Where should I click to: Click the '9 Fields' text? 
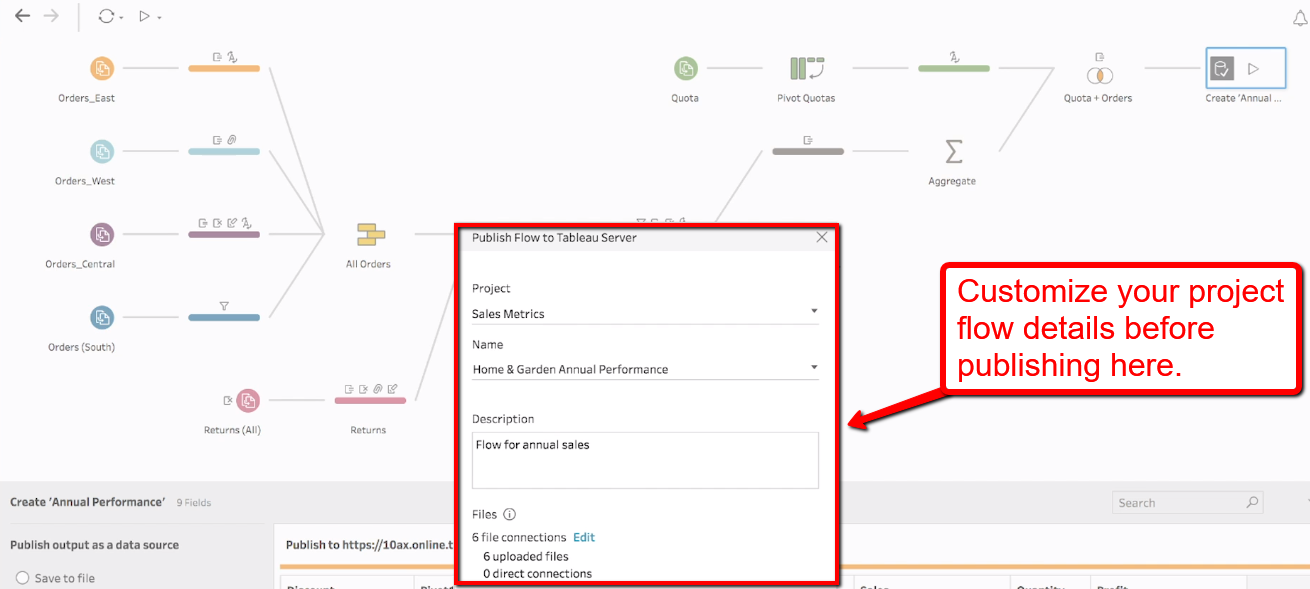tap(194, 502)
